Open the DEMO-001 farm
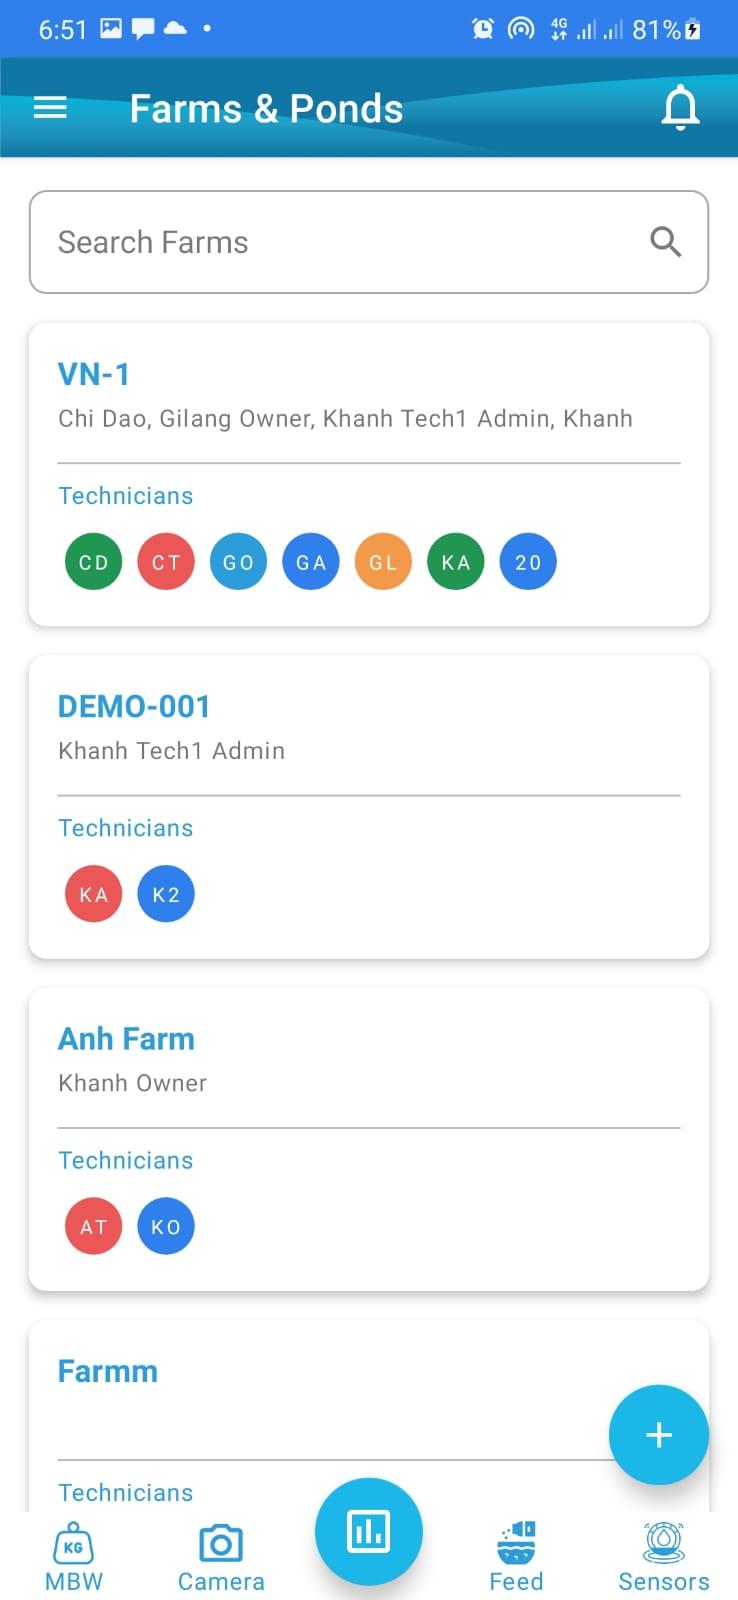This screenshot has width=738, height=1600. (369, 807)
